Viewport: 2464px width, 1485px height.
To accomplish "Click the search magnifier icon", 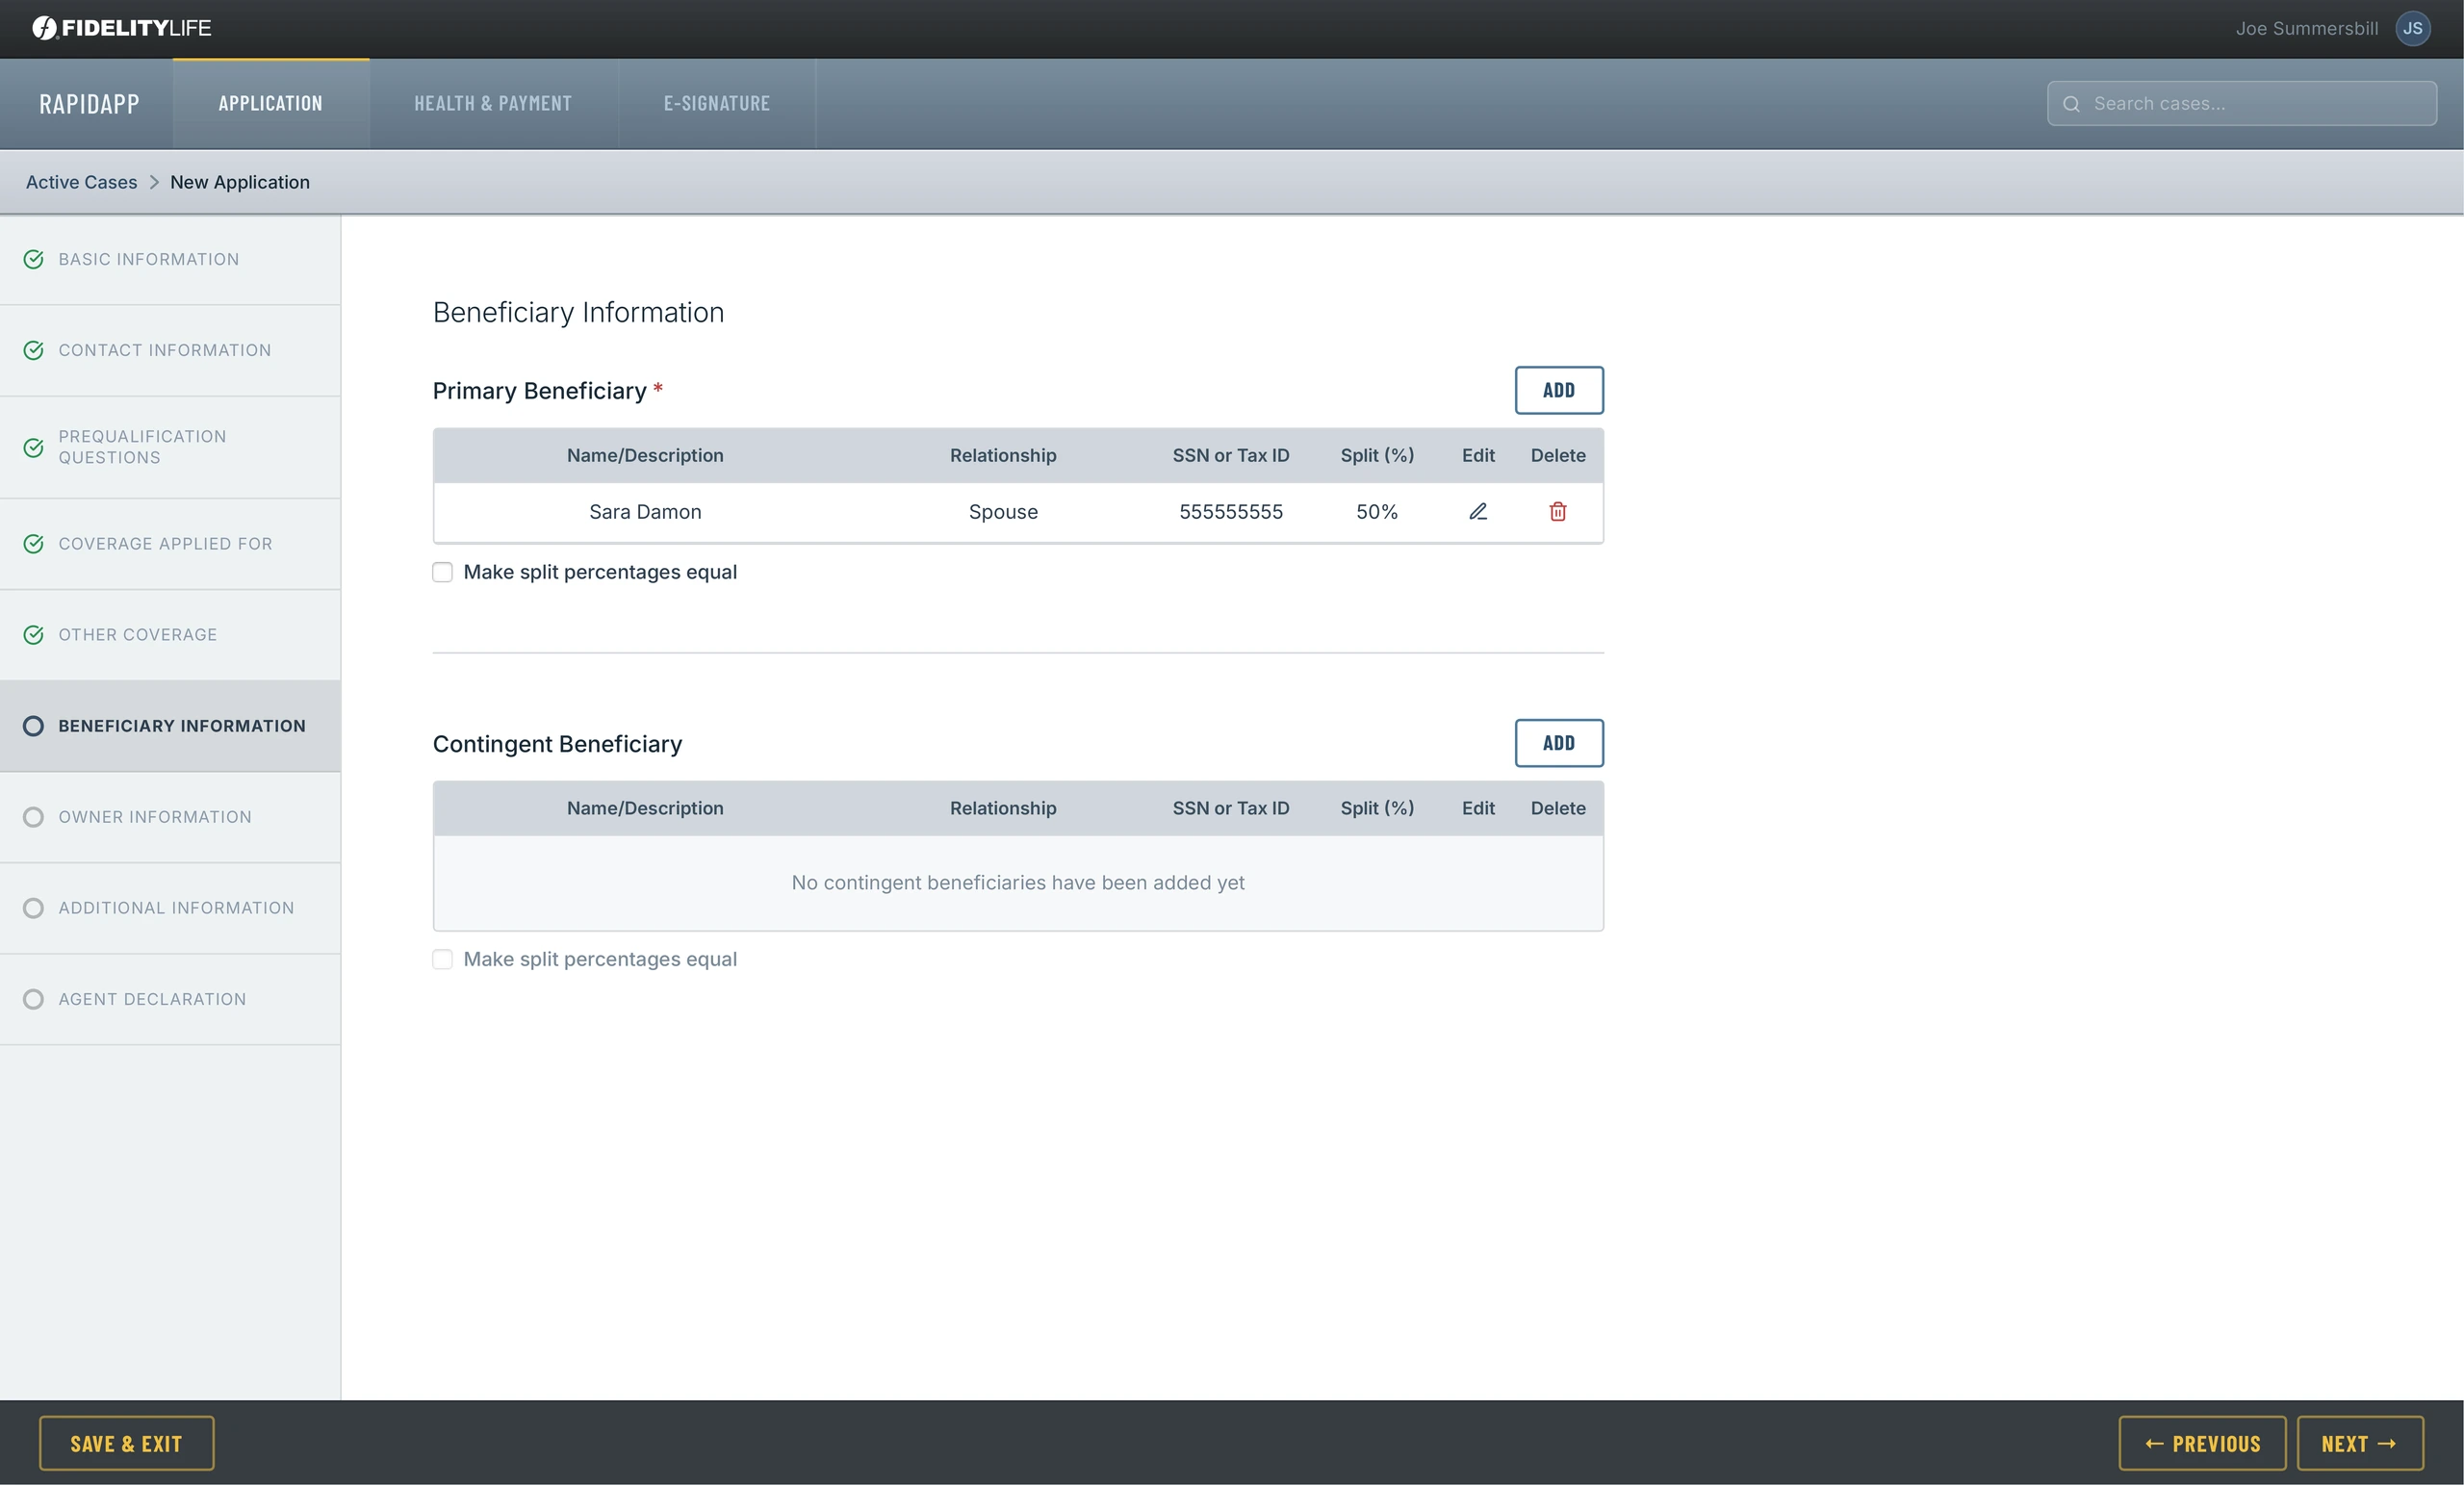I will coord(2071,104).
